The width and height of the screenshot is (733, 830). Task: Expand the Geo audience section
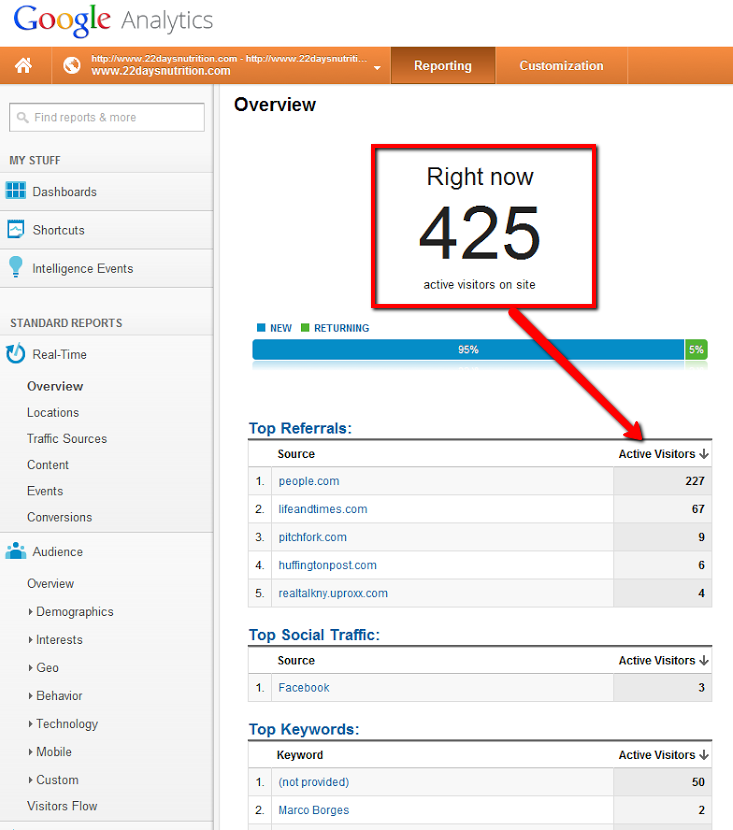click(x=46, y=668)
